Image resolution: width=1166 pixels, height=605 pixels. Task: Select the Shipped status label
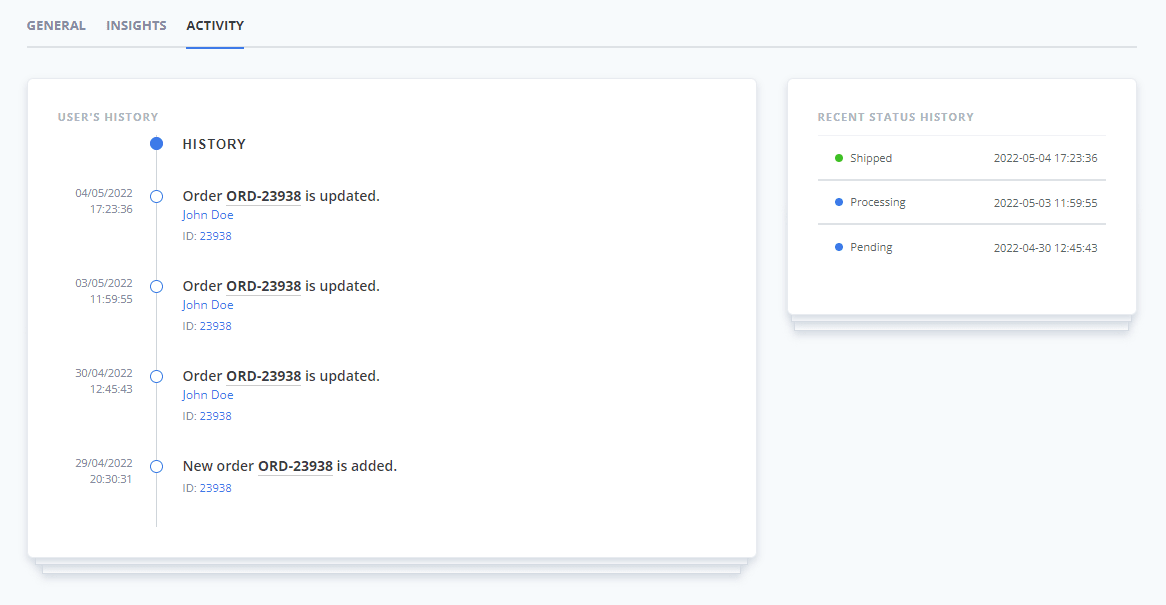[x=871, y=158]
